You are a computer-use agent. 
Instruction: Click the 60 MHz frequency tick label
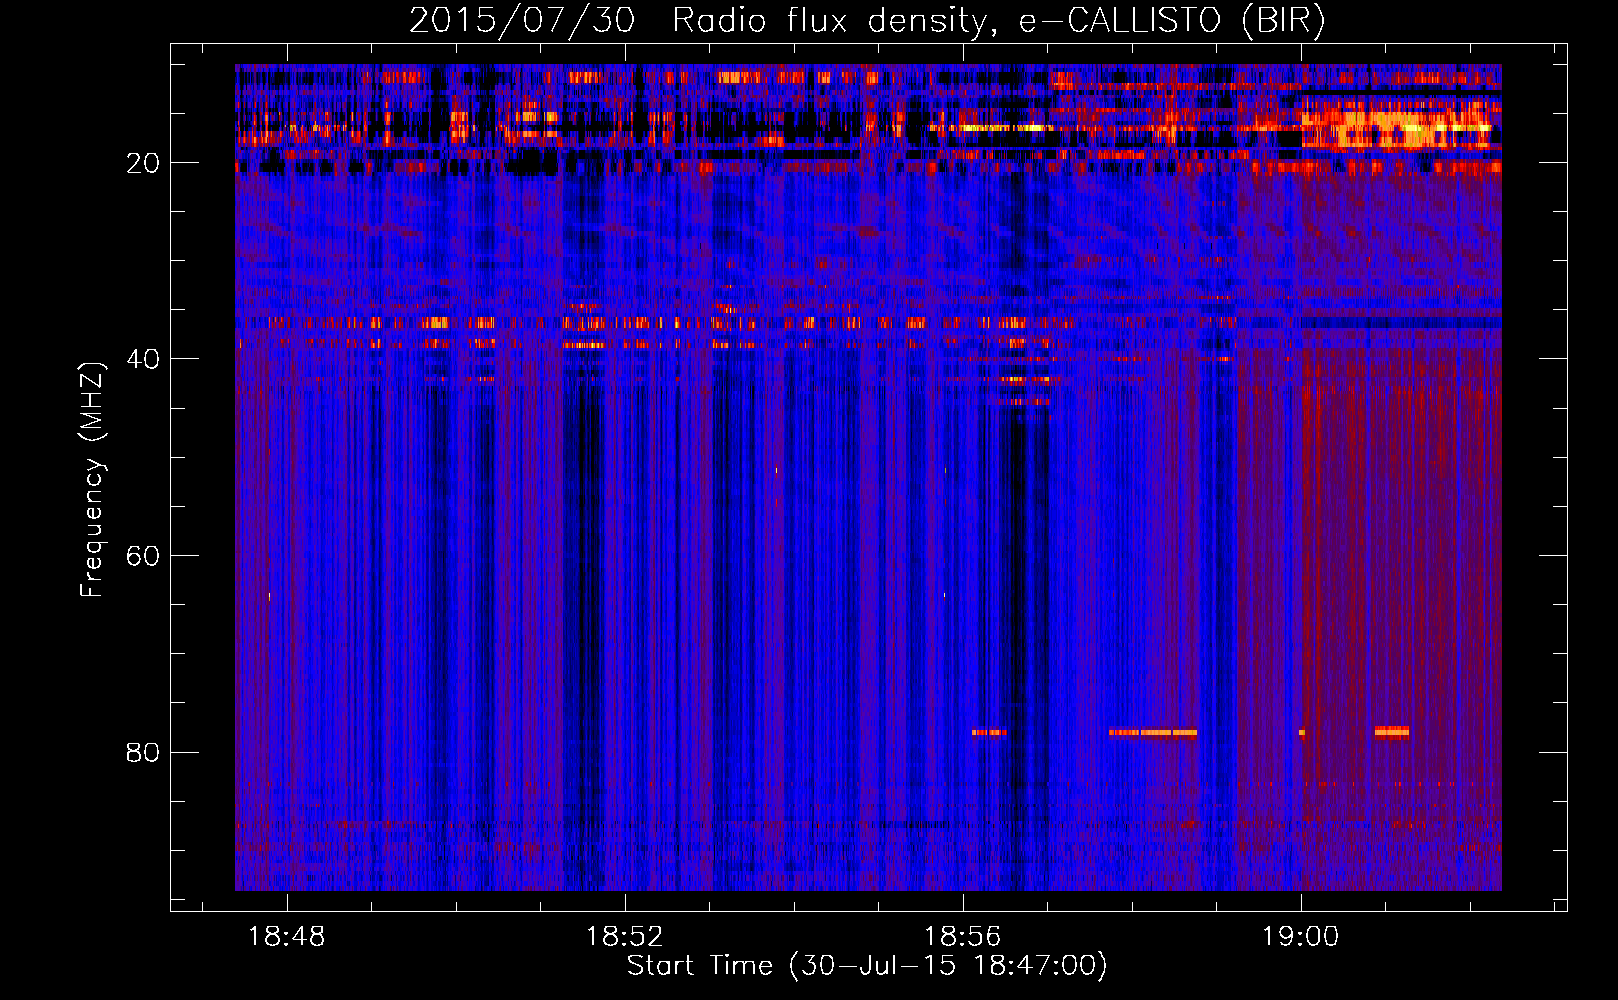point(144,556)
